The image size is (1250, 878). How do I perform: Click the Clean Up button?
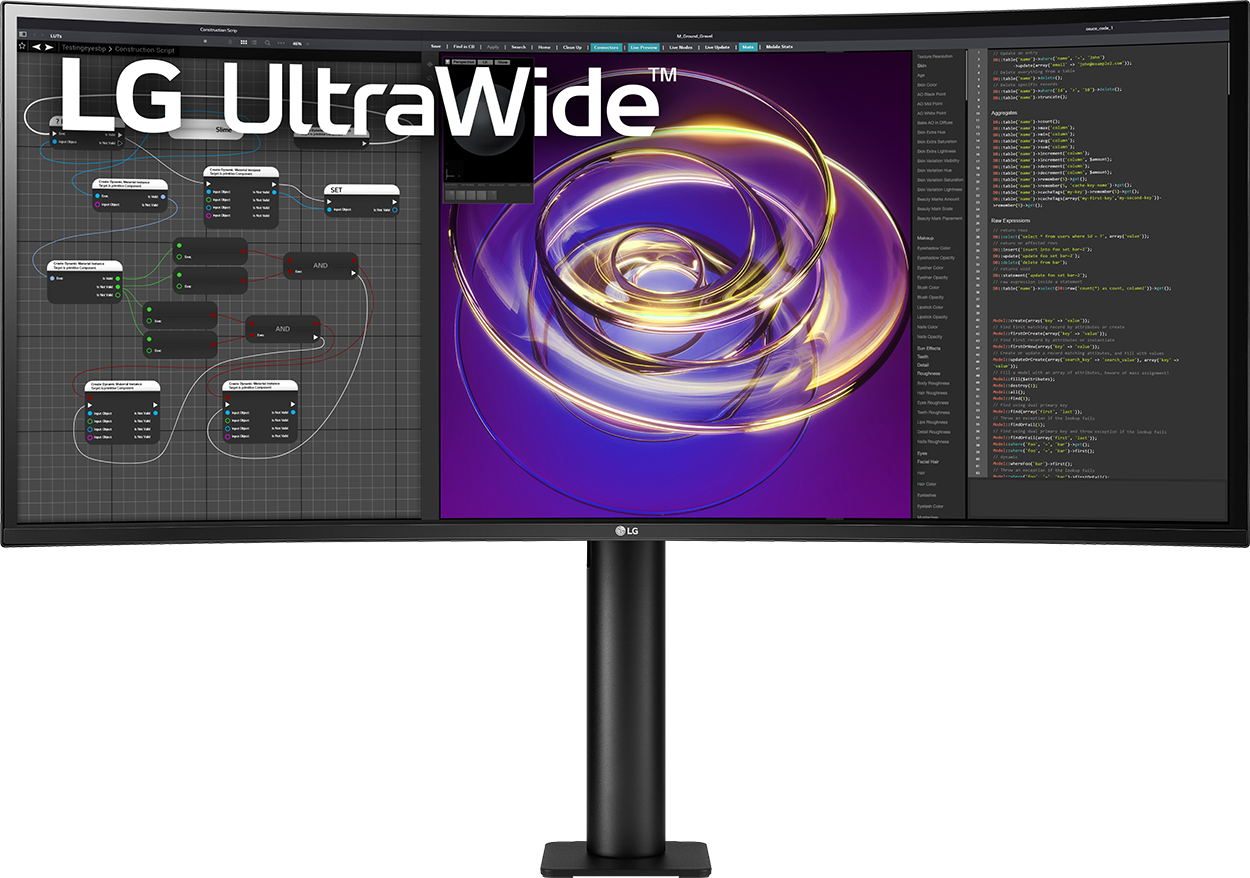coord(572,47)
